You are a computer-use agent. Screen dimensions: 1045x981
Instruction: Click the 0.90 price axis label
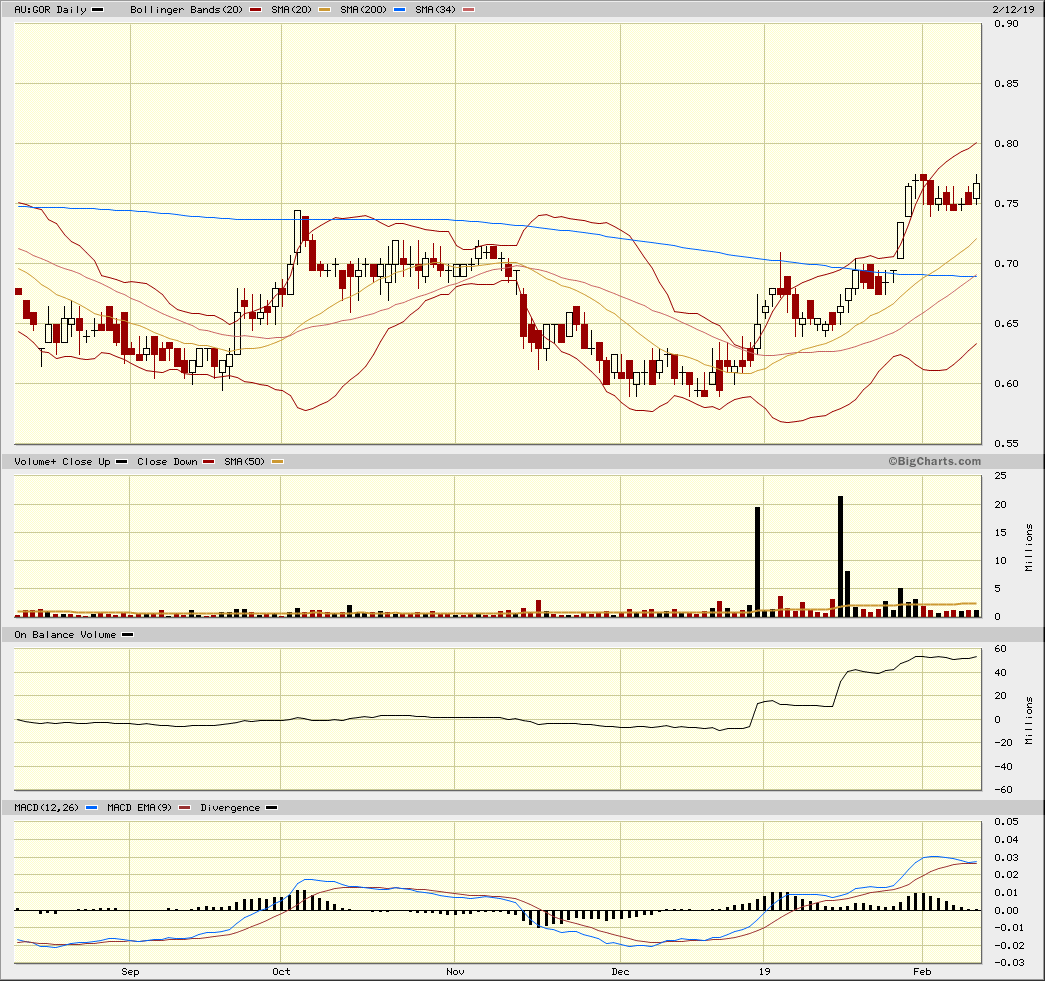[x=1006, y=23]
